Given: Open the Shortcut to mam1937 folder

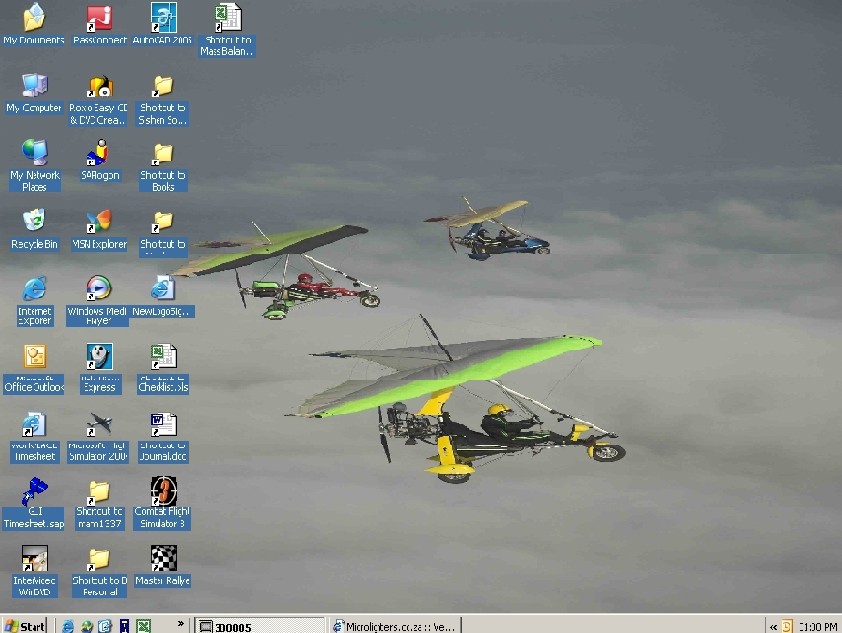Looking at the screenshot, I should tap(99, 505).
